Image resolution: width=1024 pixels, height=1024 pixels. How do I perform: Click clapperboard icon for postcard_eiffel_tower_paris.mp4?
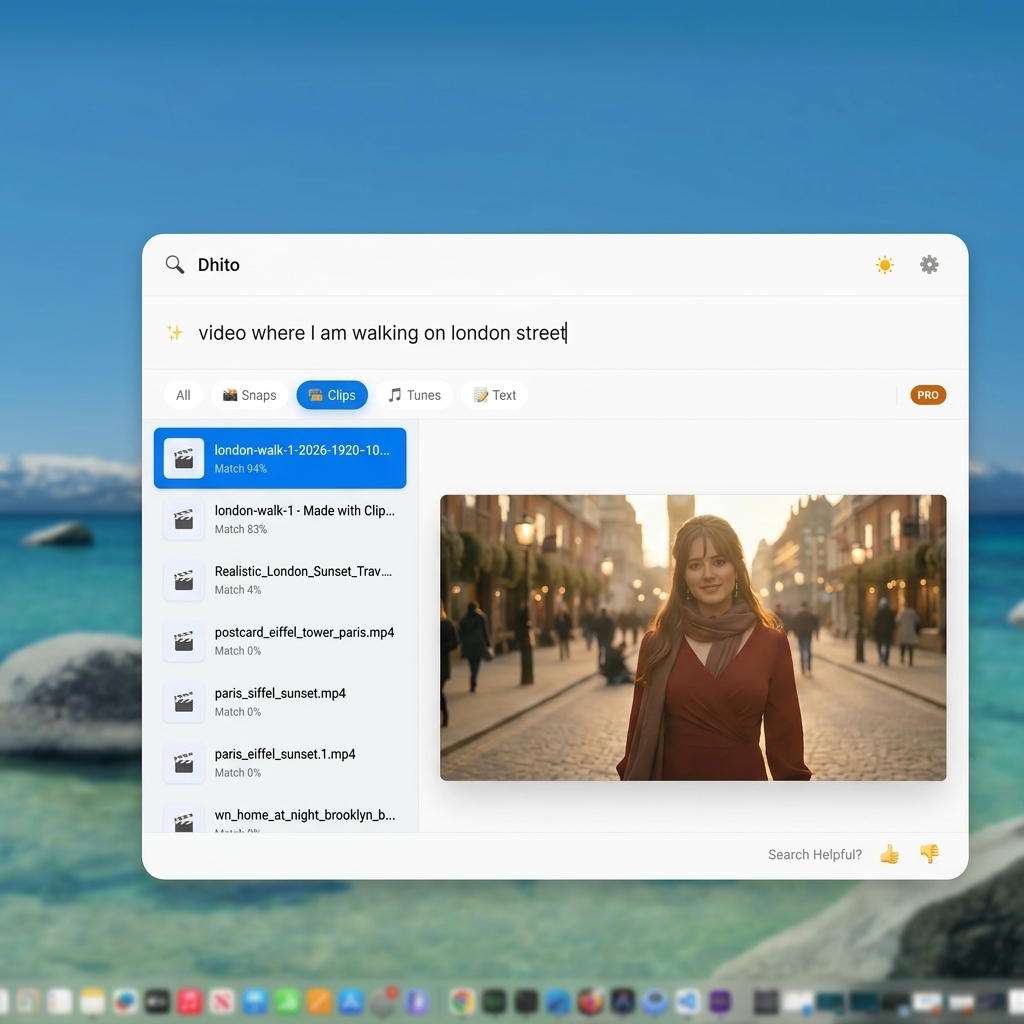(x=184, y=641)
